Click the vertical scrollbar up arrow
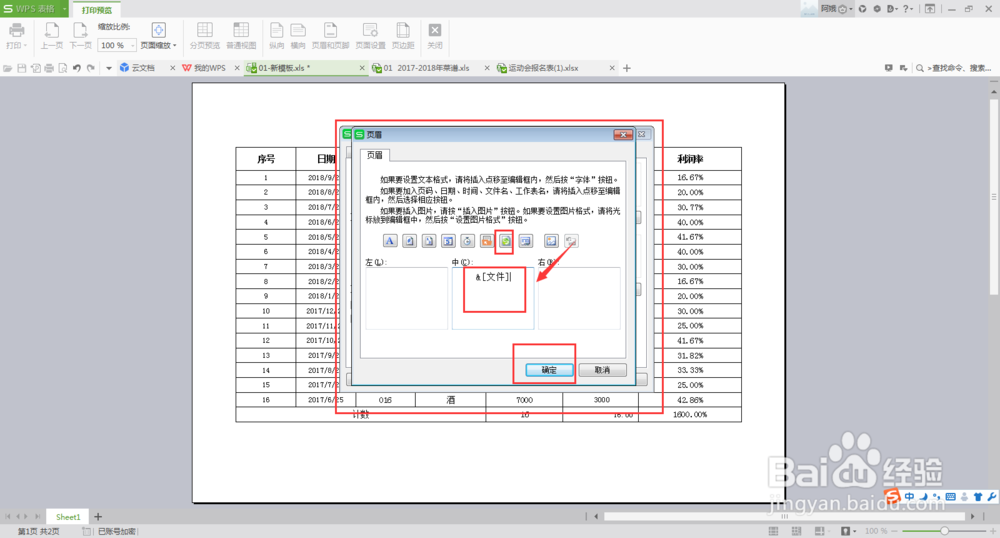Image resolution: width=1000 pixels, height=538 pixels. 994,92
